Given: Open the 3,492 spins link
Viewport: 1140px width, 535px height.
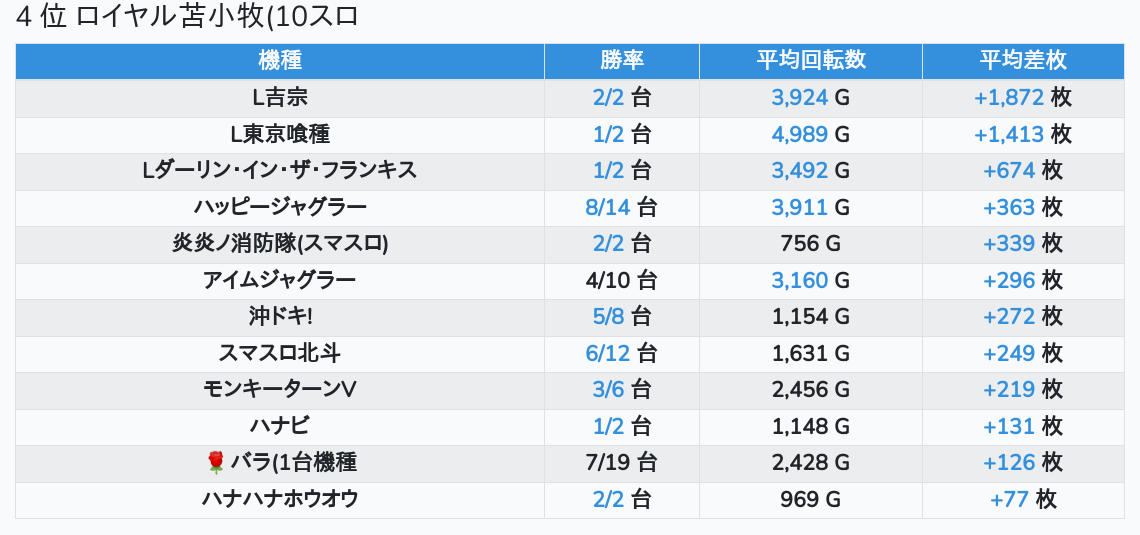Looking at the screenshot, I should pos(800,171).
